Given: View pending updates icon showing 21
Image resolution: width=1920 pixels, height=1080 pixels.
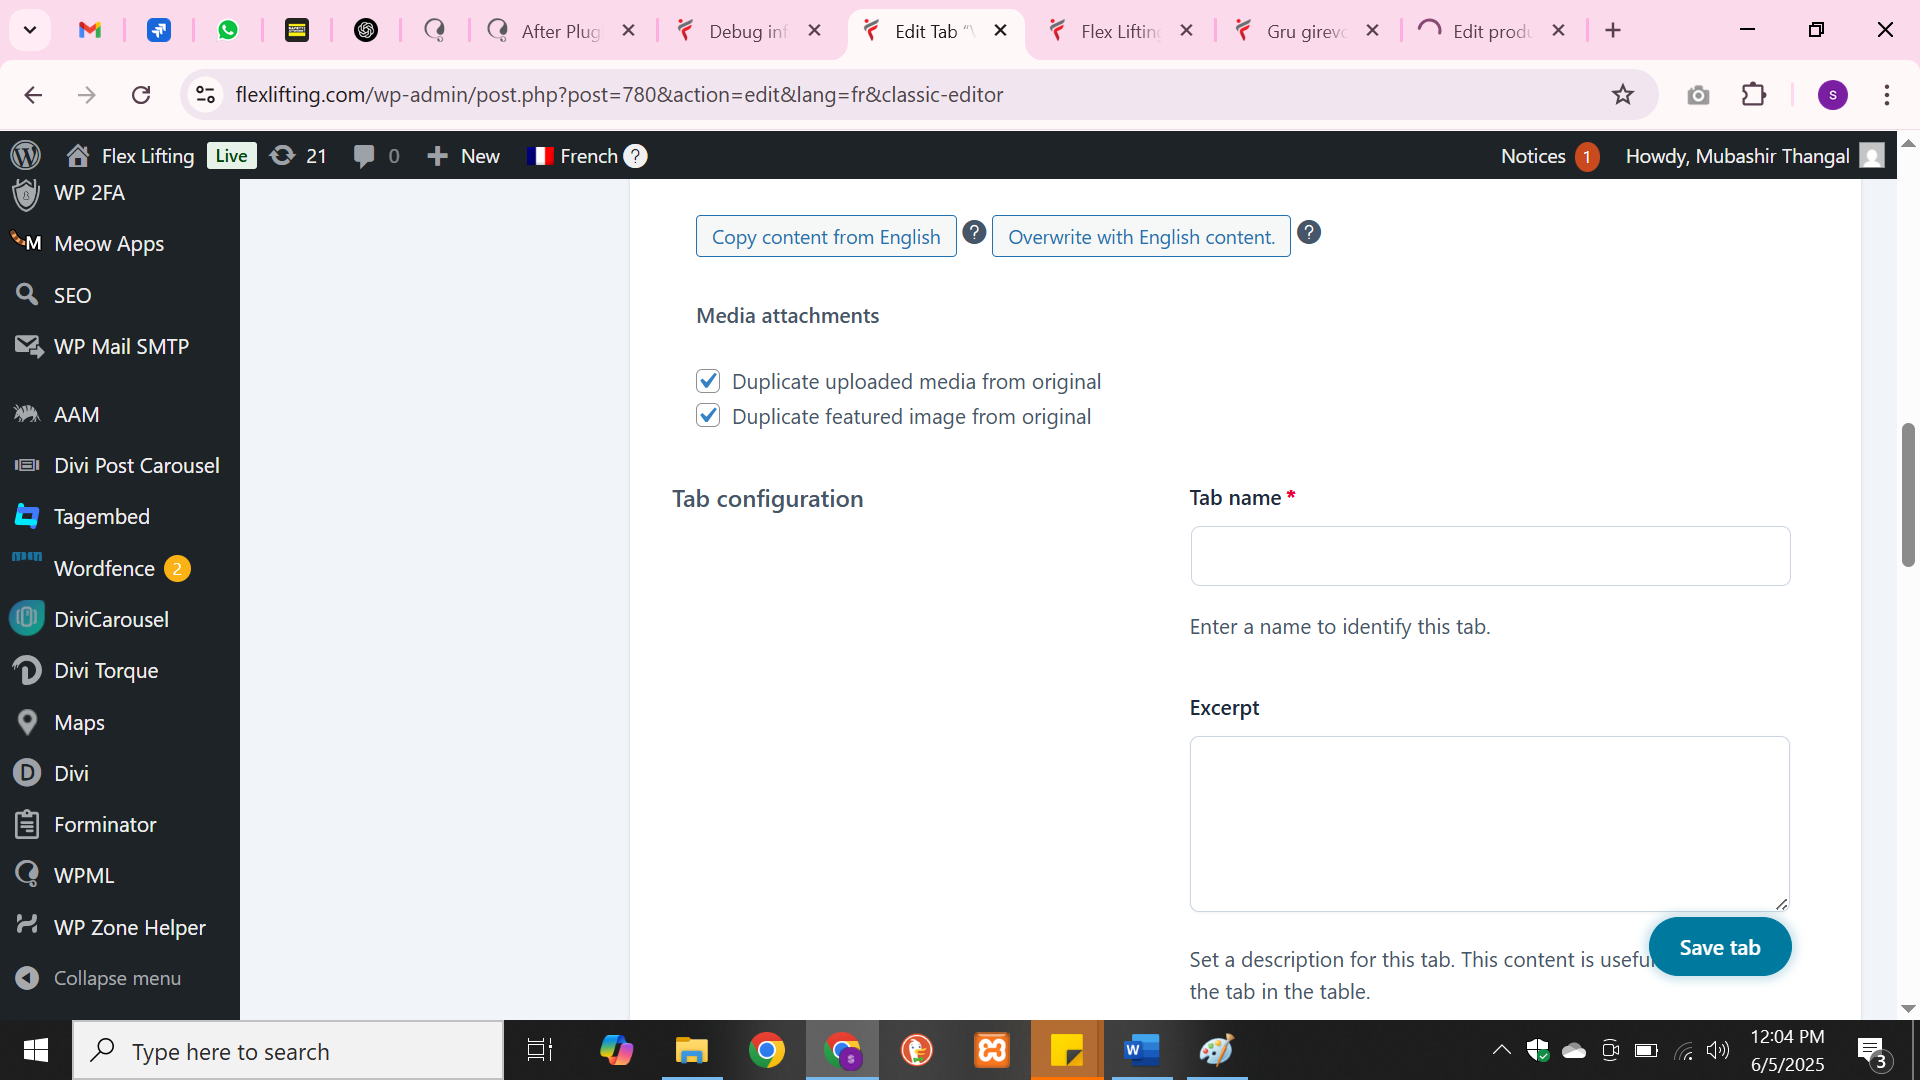Looking at the screenshot, I should 283,155.
